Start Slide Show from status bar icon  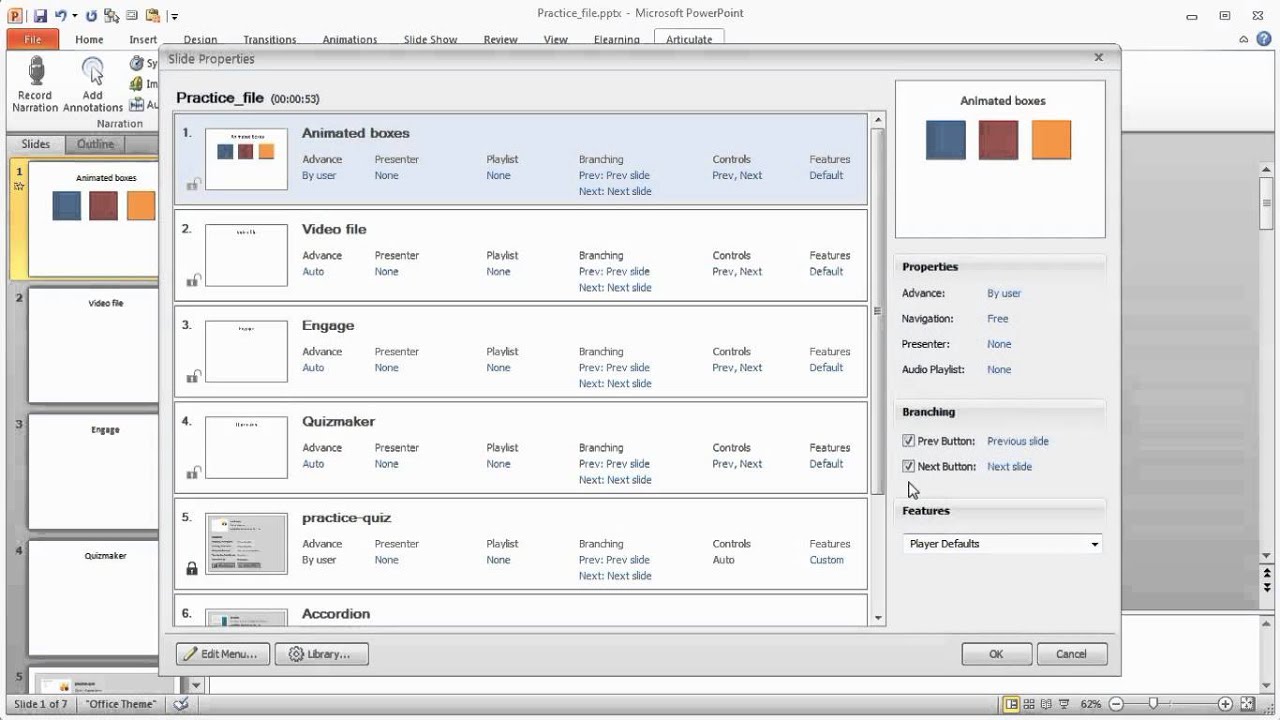[x=1064, y=704]
